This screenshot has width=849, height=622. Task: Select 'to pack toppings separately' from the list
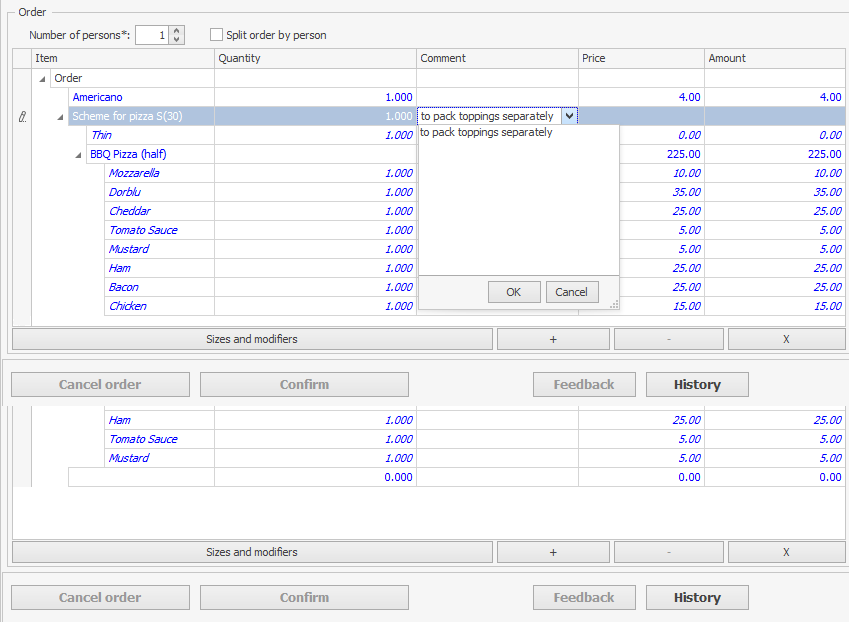(486, 132)
